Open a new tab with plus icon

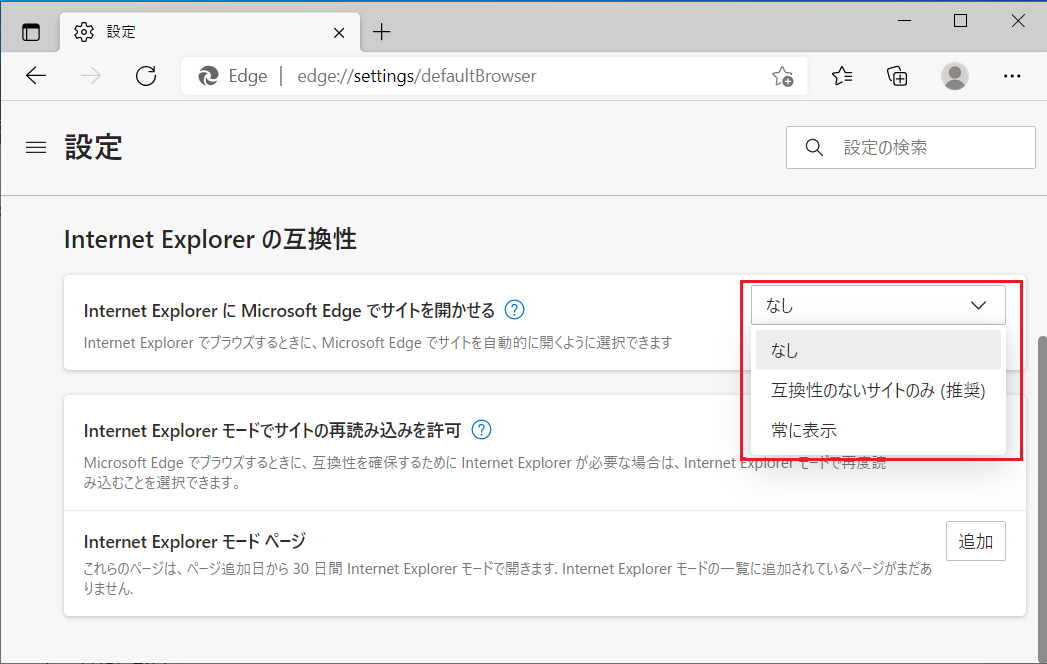pyautogui.click(x=381, y=31)
